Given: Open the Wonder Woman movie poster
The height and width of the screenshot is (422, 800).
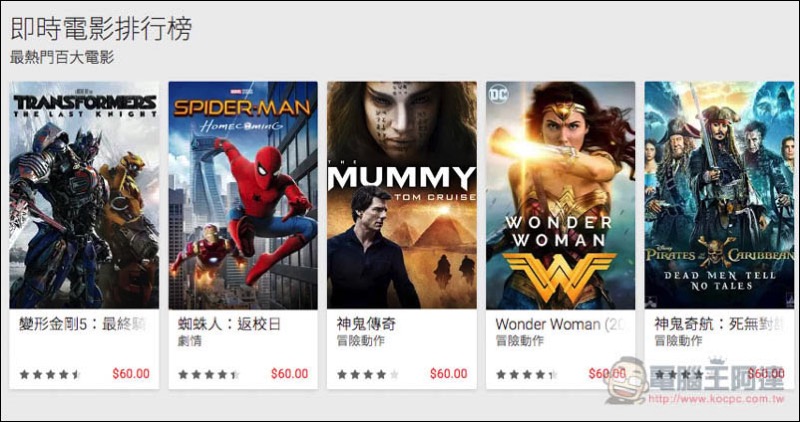Looking at the screenshot, I should (x=561, y=195).
